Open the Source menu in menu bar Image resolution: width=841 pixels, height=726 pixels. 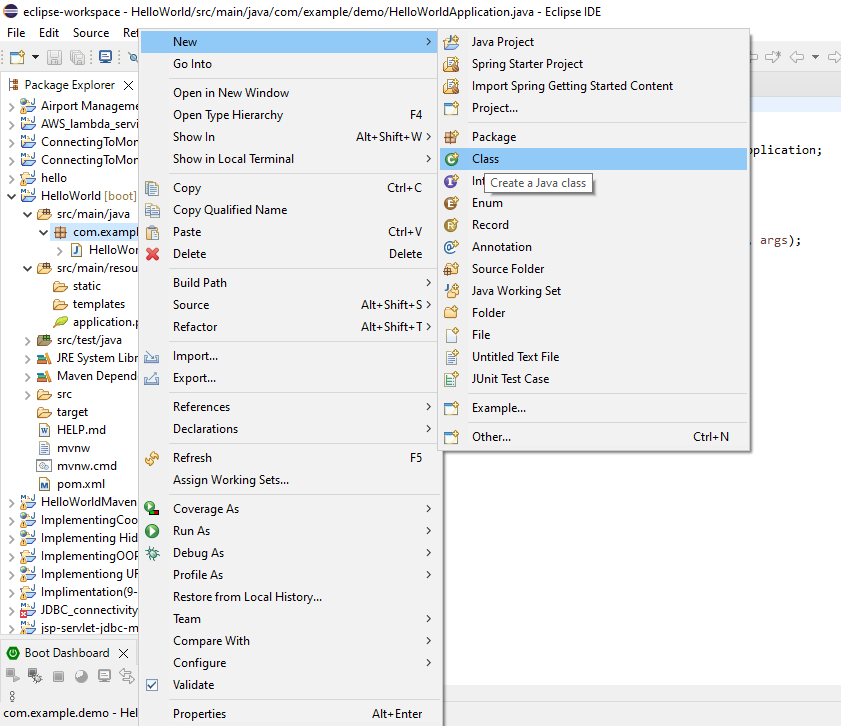tap(91, 33)
